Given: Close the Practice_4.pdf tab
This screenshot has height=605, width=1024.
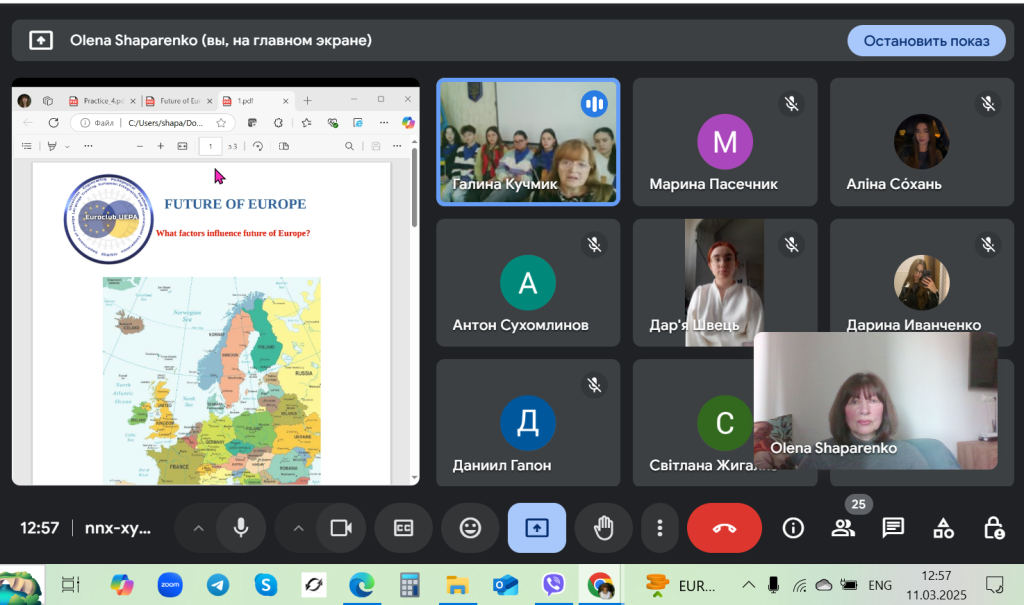Looking at the screenshot, I should point(133,101).
